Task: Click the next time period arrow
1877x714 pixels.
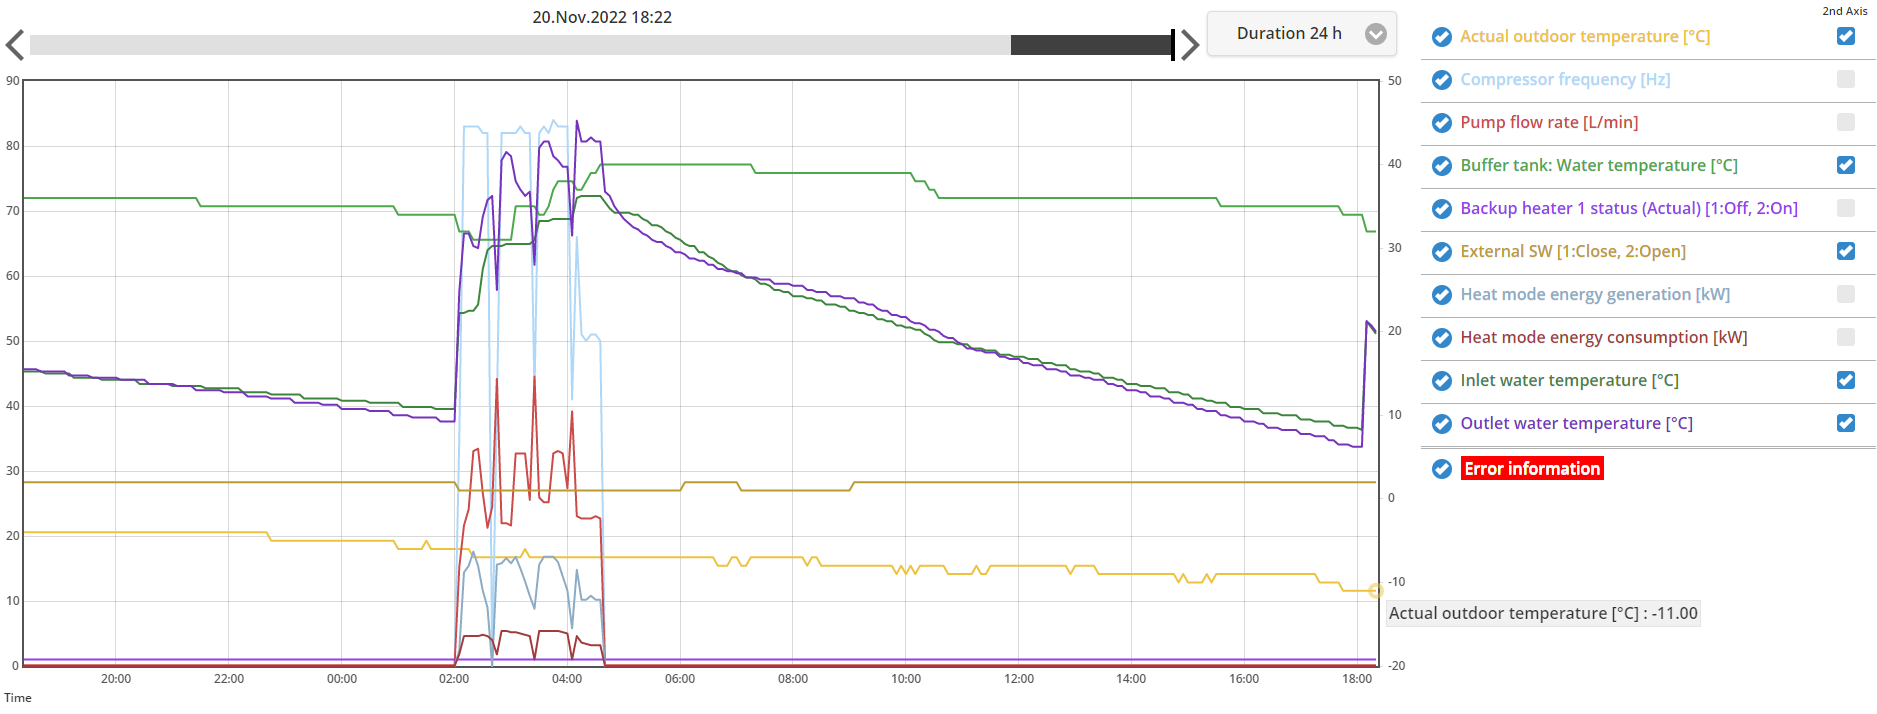Action: (1189, 45)
